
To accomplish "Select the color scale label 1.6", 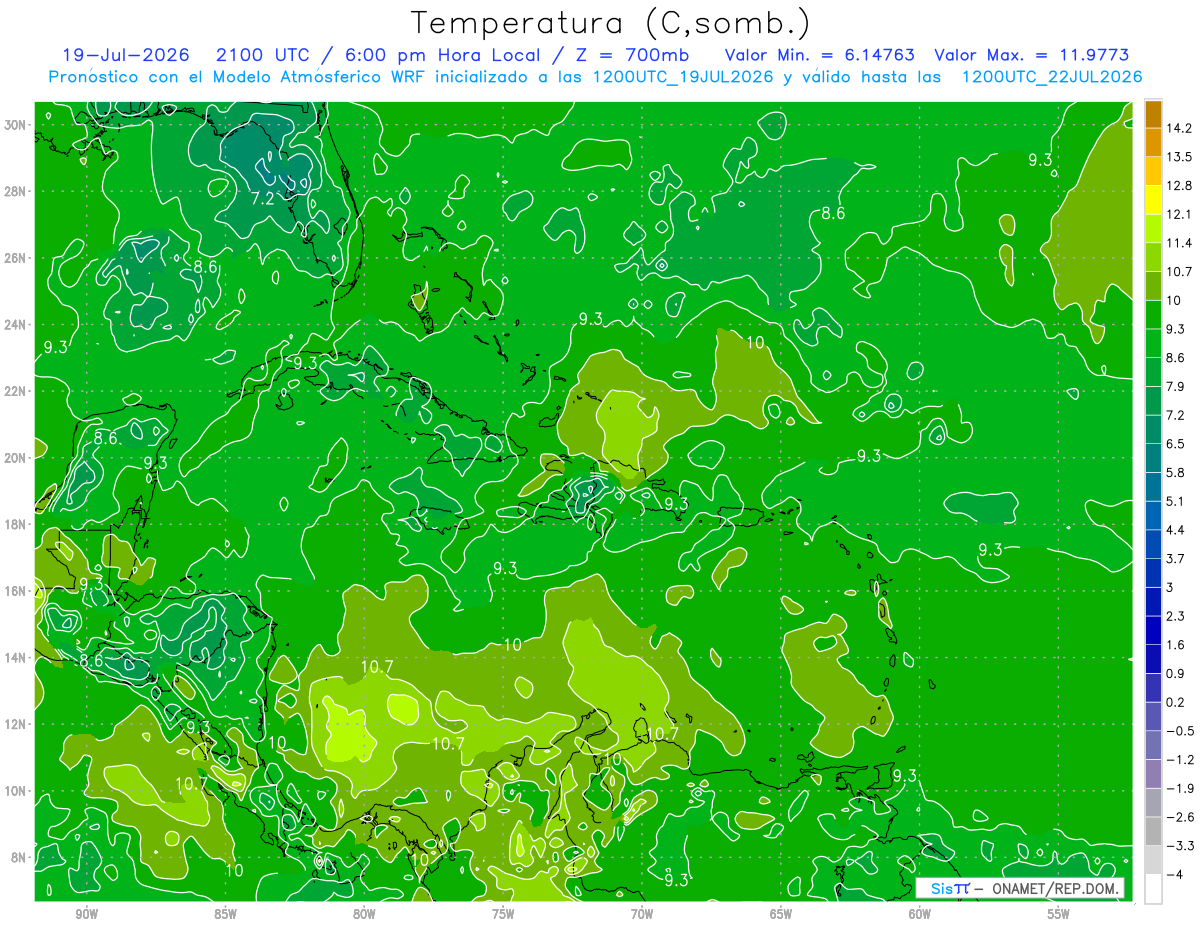I will click(x=1176, y=645).
